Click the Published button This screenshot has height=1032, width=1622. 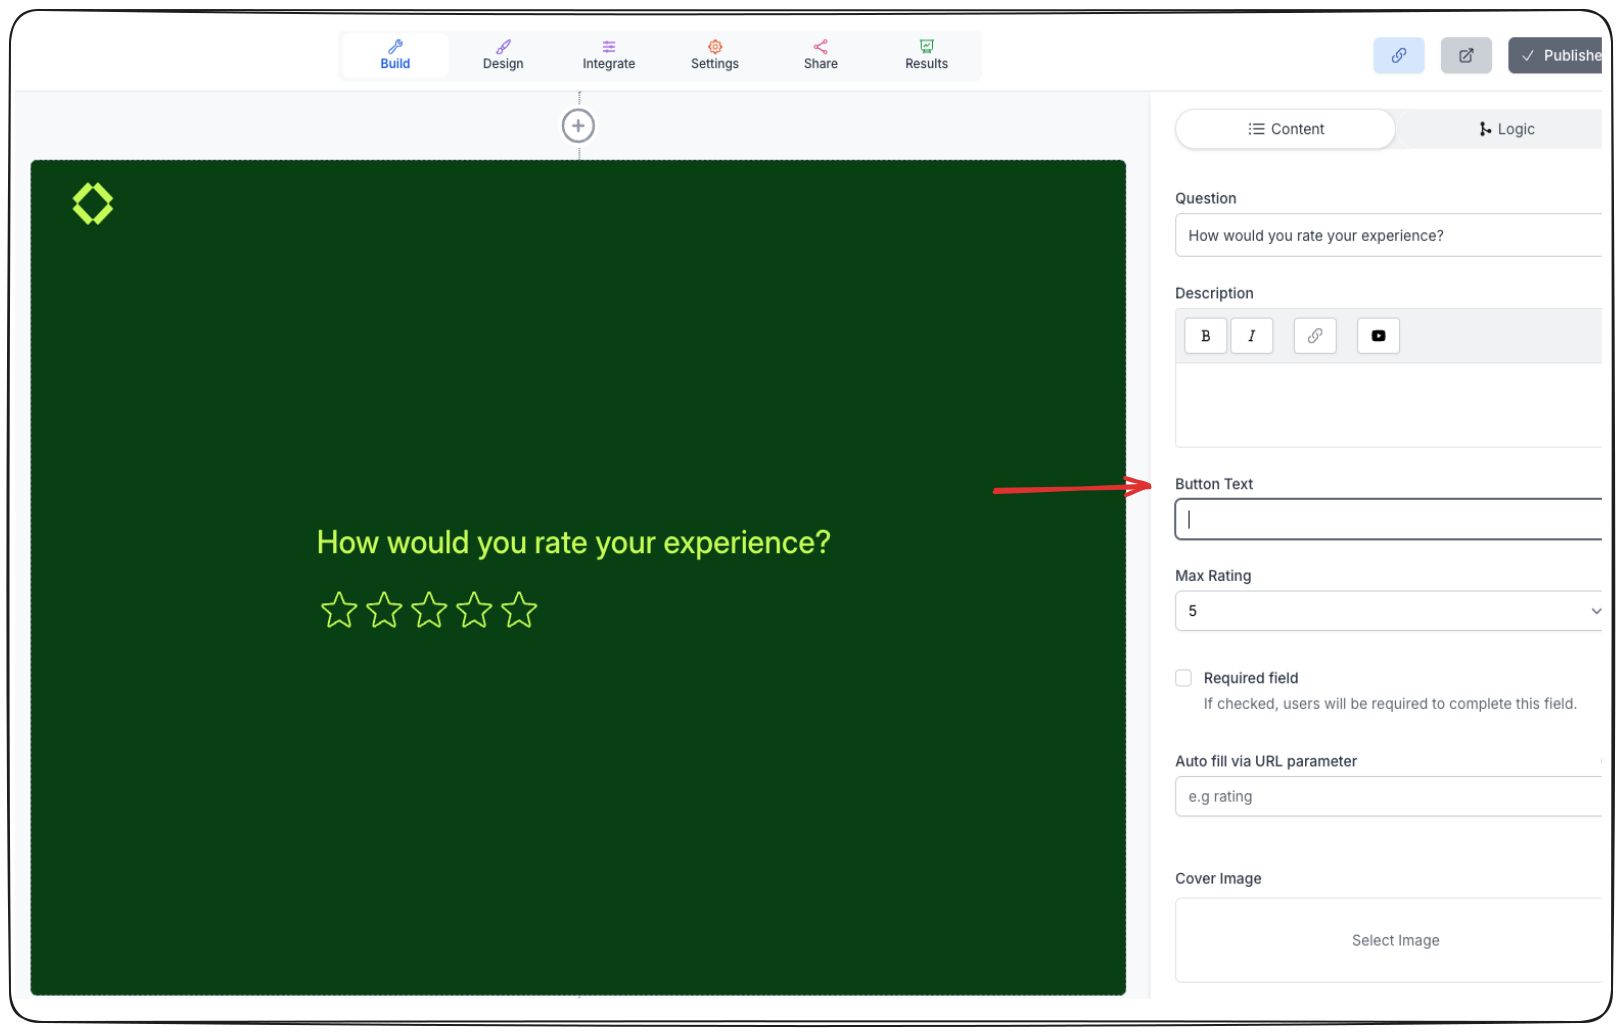click(1556, 56)
